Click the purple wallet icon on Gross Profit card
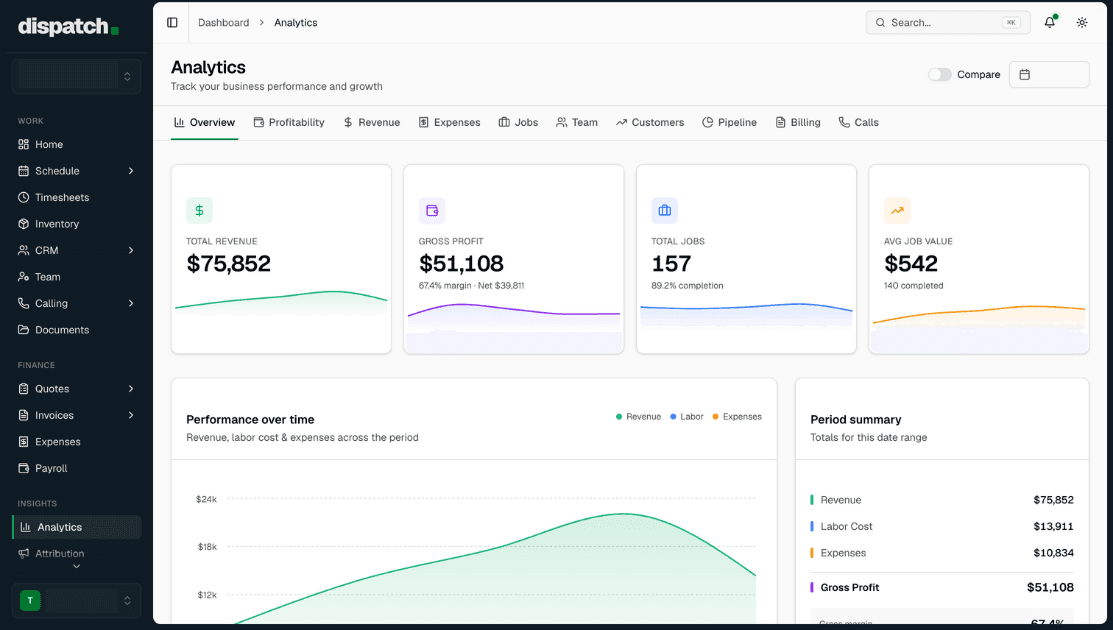 pyautogui.click(x=432, y=210)
